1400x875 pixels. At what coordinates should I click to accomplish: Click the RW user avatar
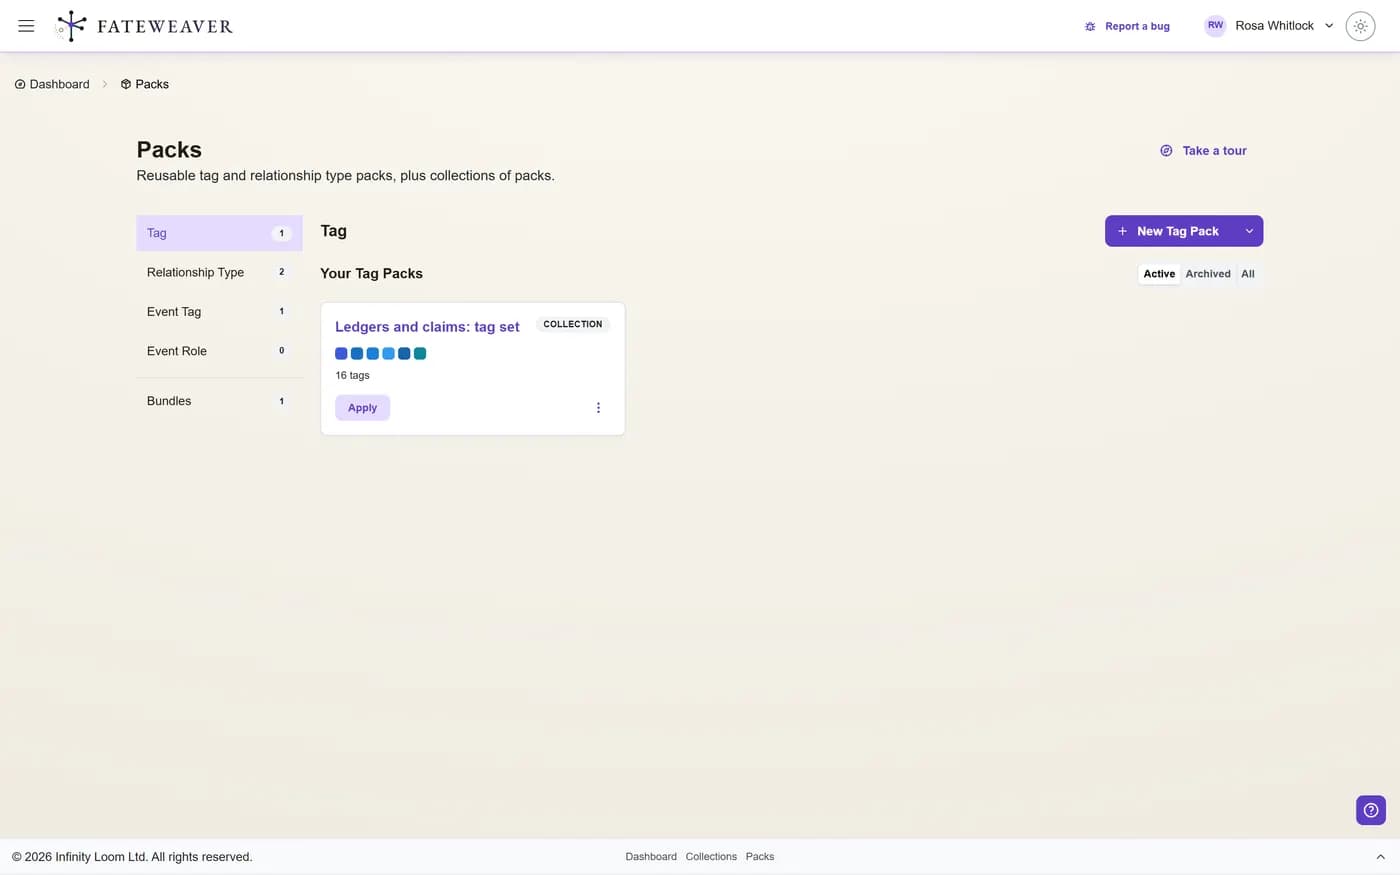pyautogui.click(x=1215, y=26)
